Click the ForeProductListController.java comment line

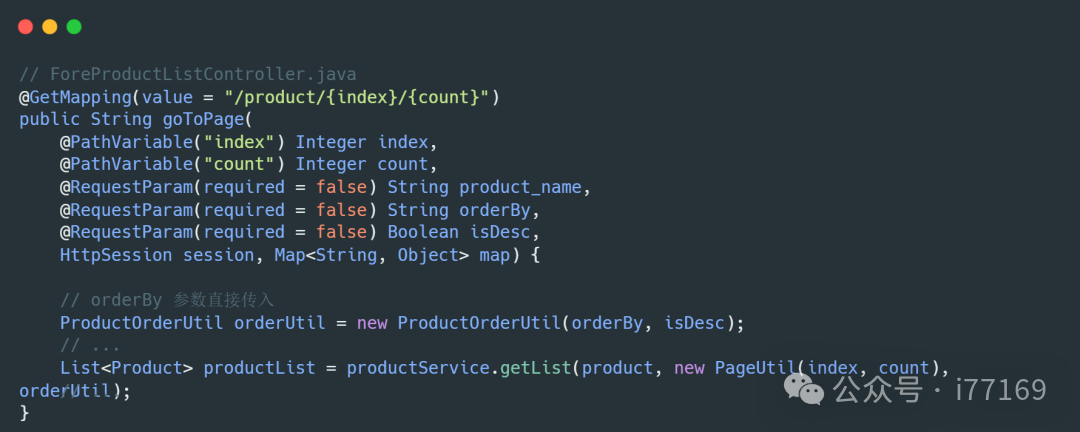[x=188, y=75]
